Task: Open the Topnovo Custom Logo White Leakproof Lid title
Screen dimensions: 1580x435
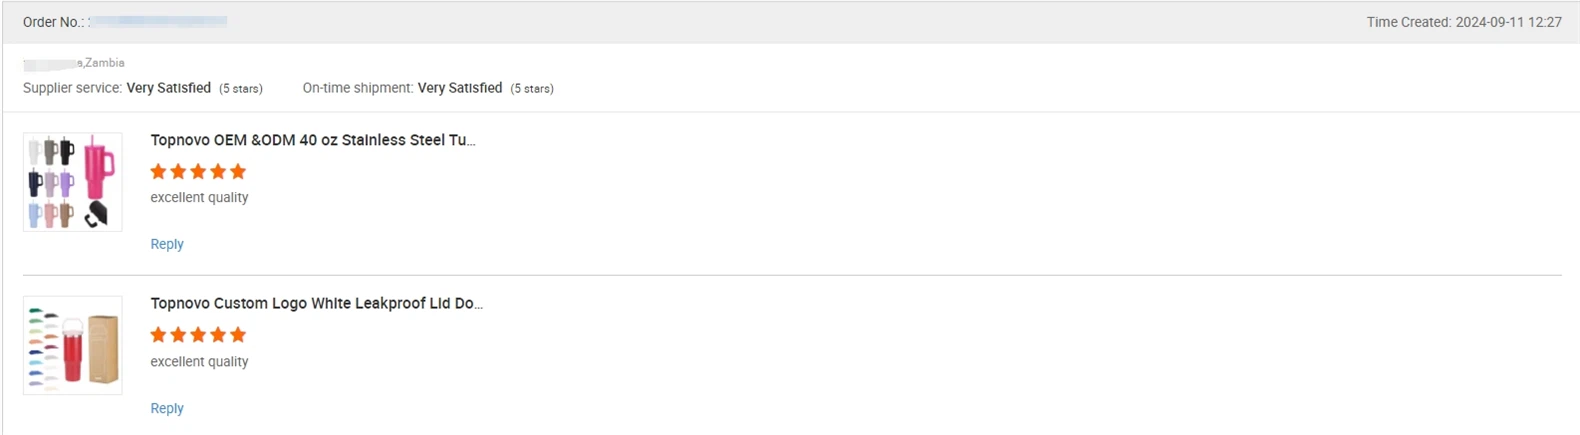Action: pyautogui.click(x=316, y=303)
